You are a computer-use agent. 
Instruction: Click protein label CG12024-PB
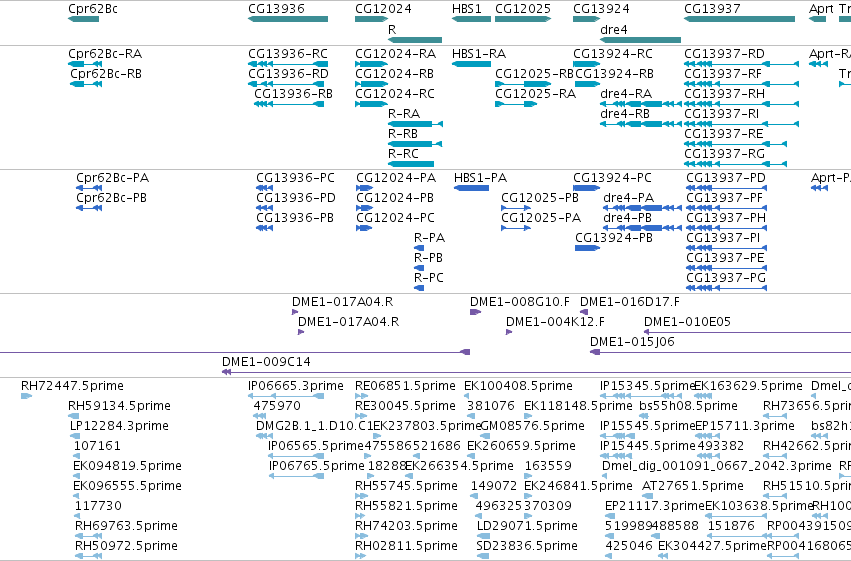point(395,198)
